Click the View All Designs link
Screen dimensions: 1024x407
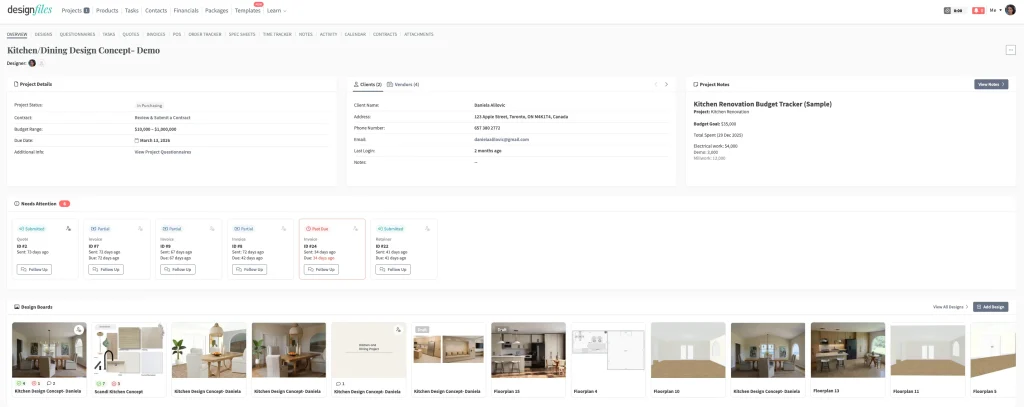950,306
